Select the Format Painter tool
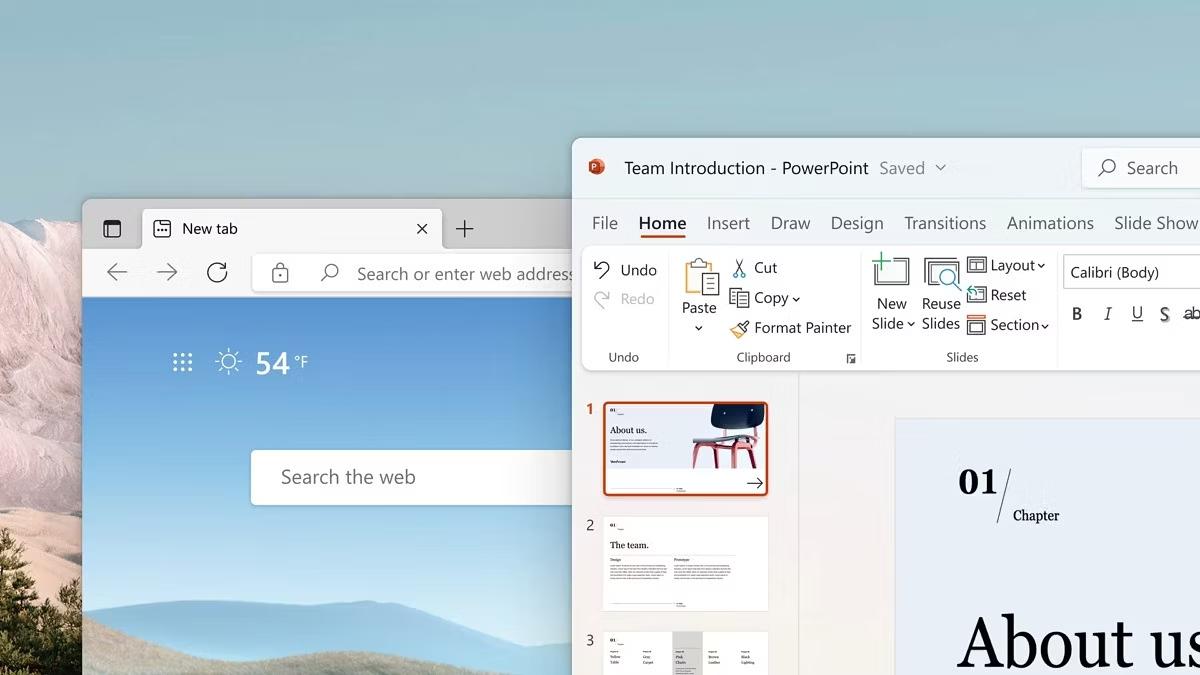Screen dimensions: 1200x675 click(x=791, y=328)
